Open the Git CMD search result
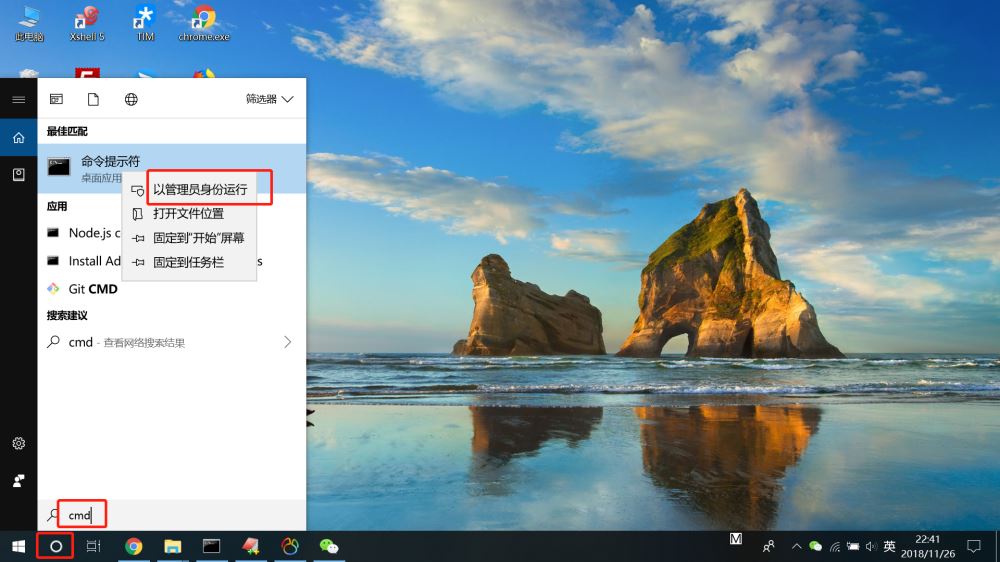 92,289
